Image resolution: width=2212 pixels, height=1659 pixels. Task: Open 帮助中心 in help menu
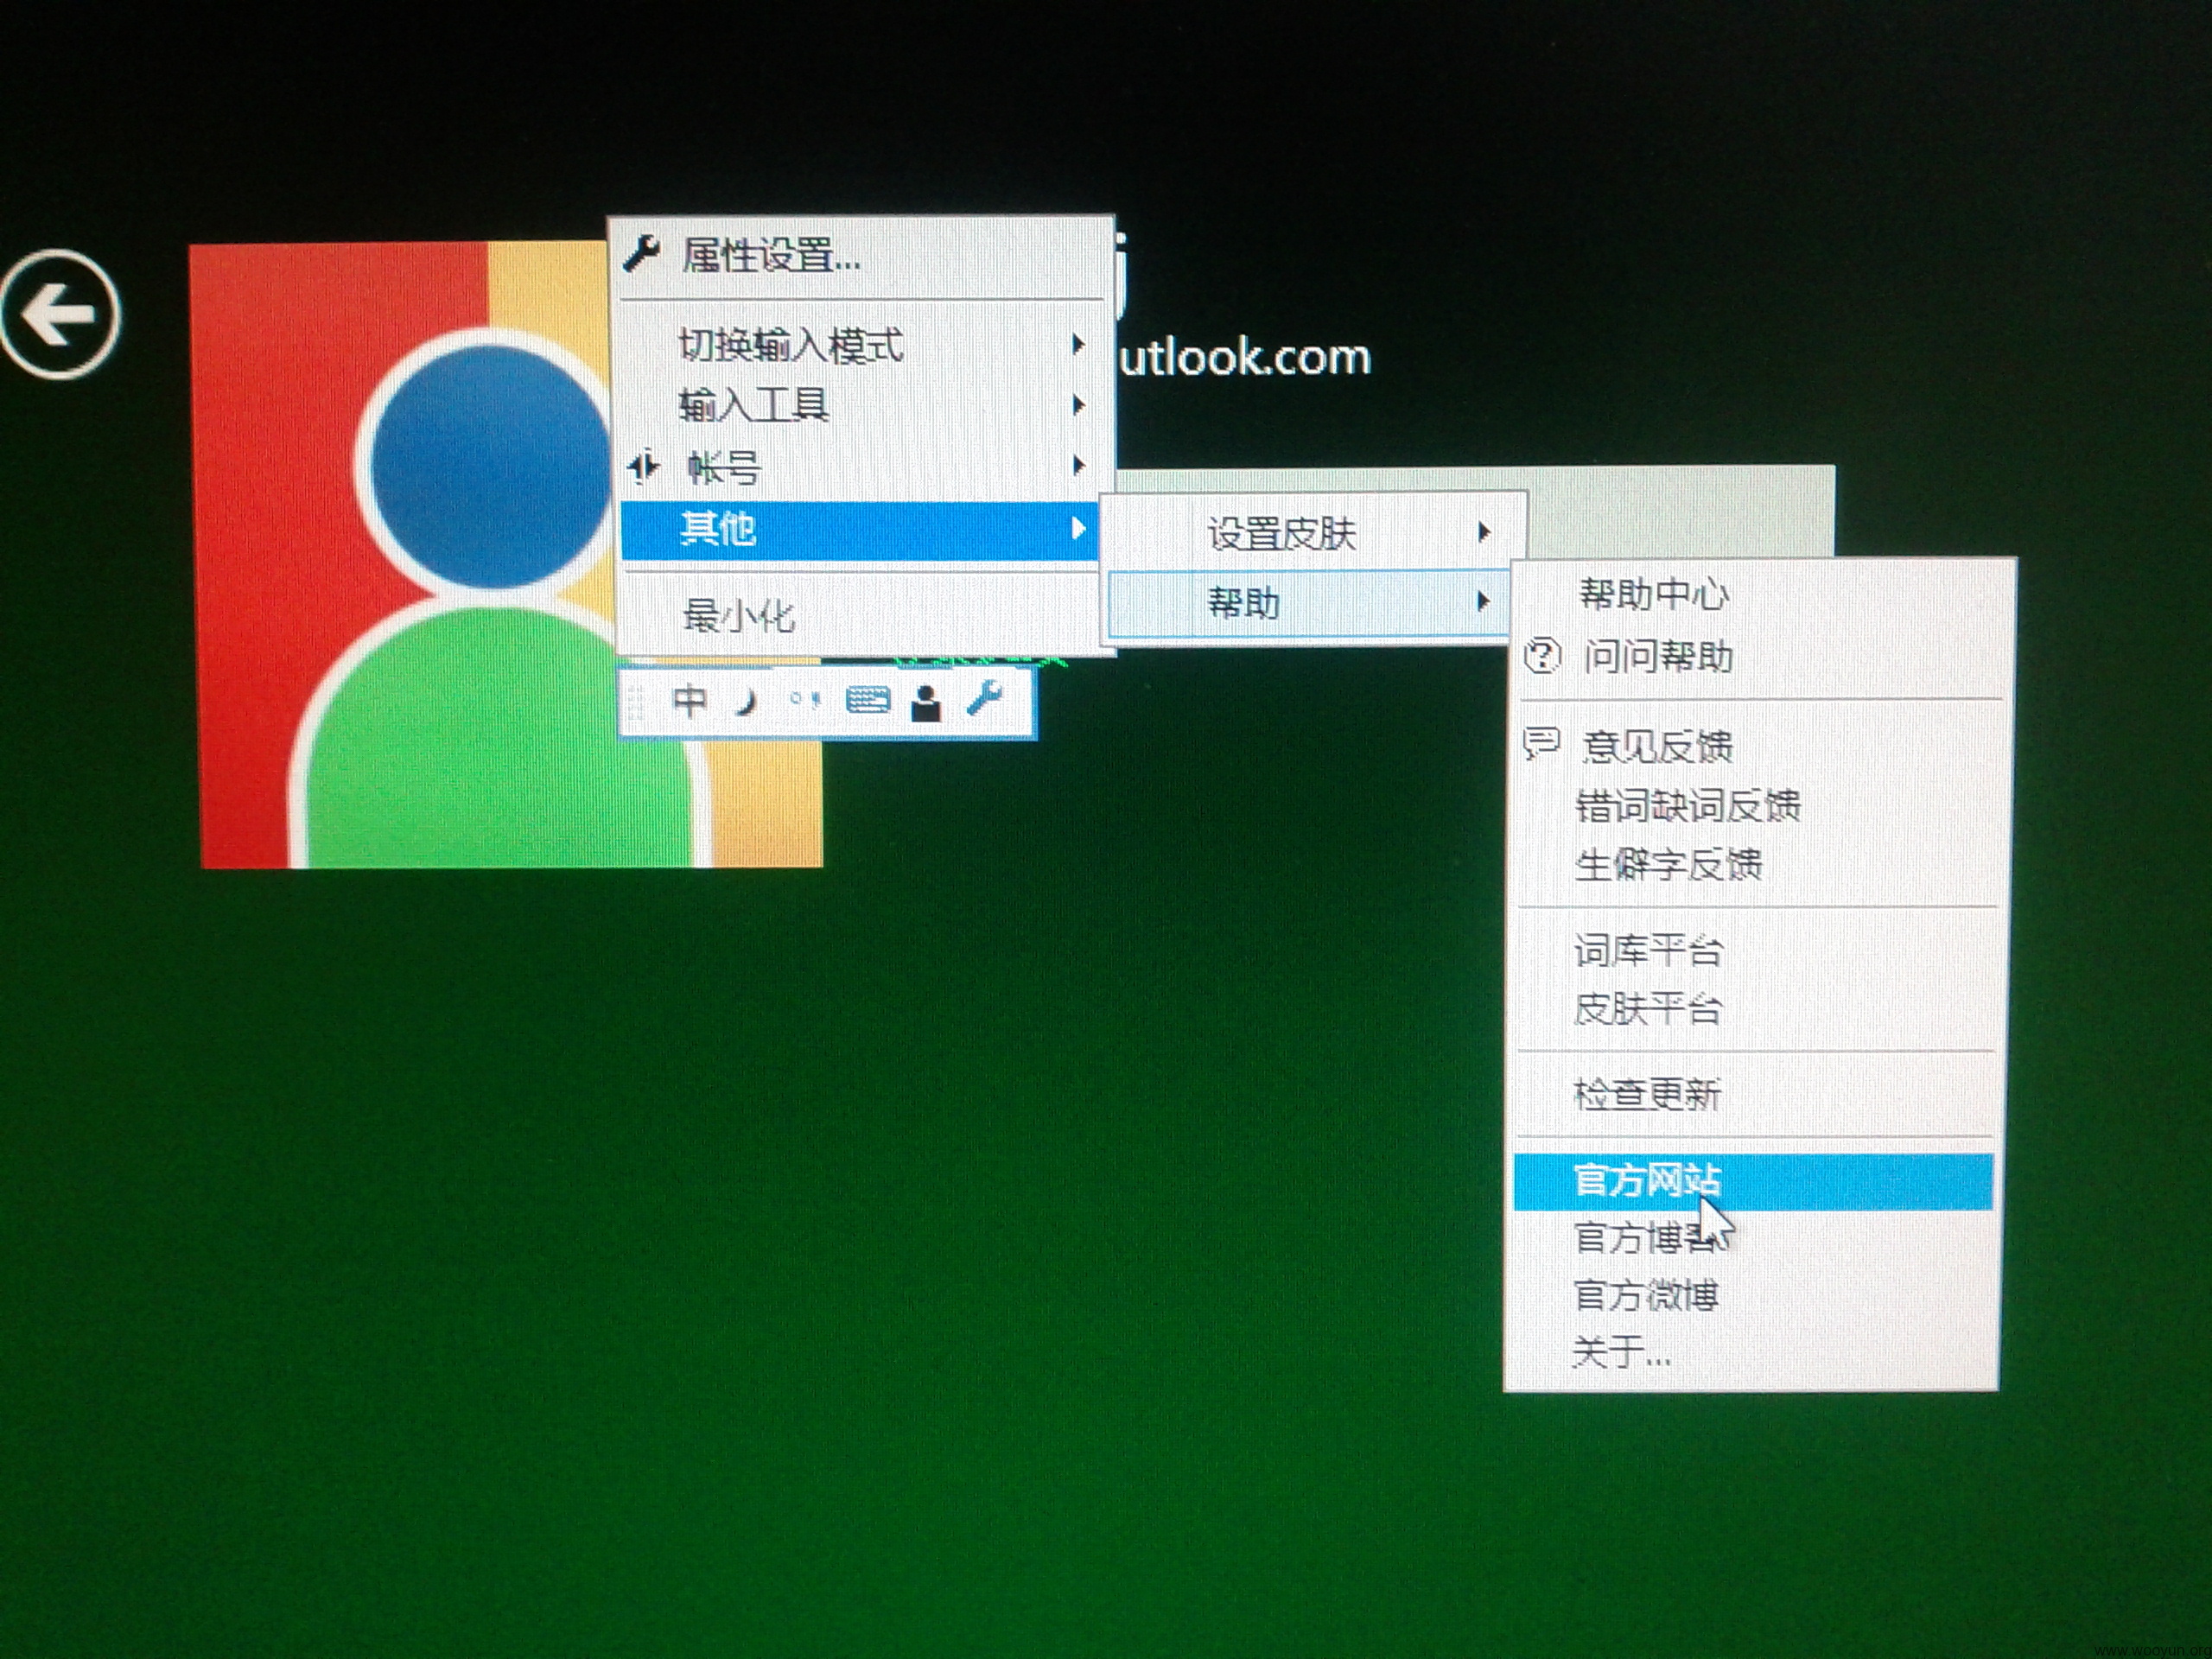point(1760,595)
